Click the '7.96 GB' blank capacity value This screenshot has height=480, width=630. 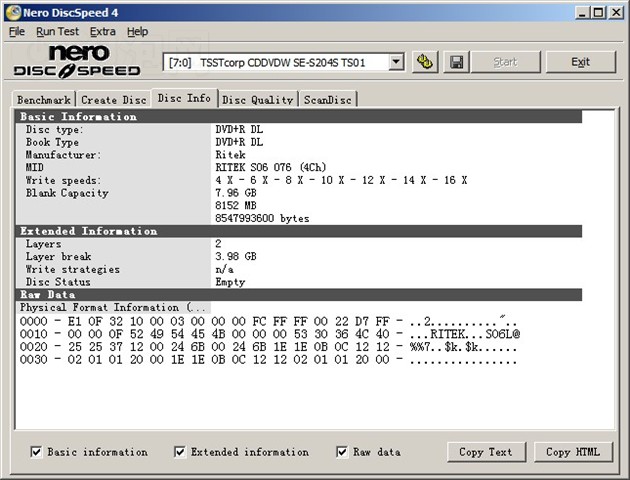(x=236, y=193)
